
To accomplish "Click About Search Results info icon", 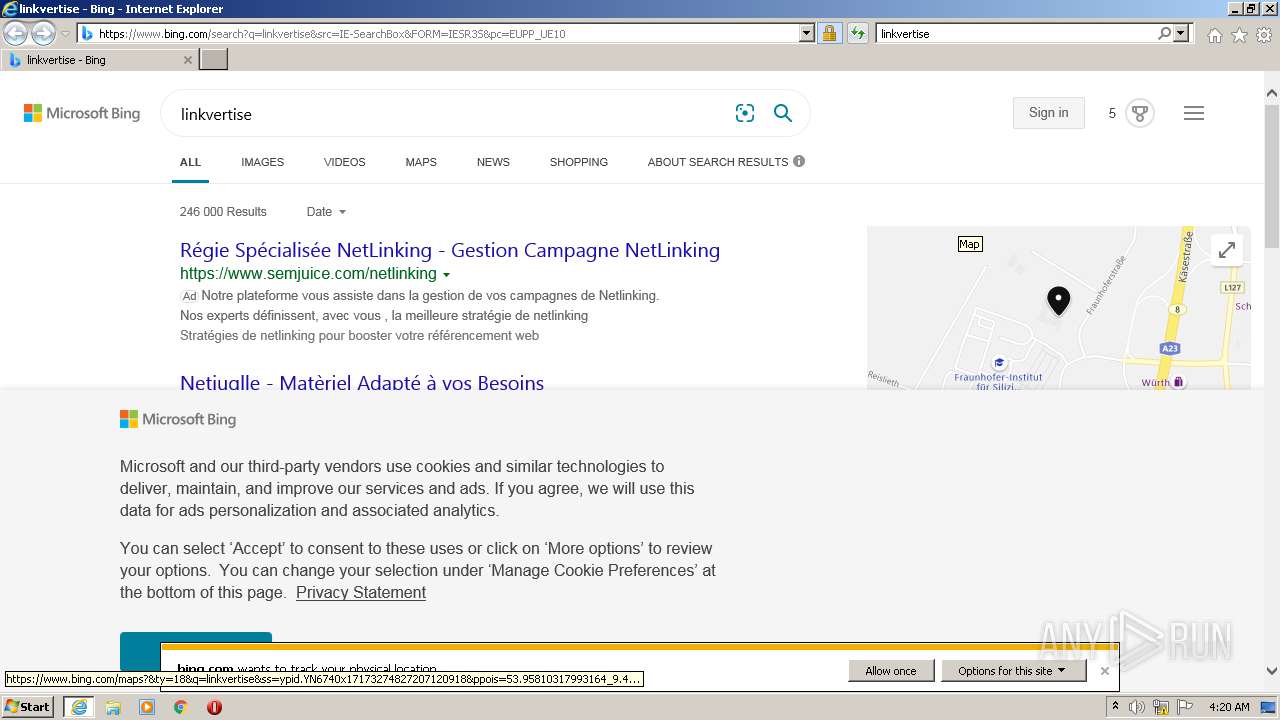I will click(x=799, y=161).
